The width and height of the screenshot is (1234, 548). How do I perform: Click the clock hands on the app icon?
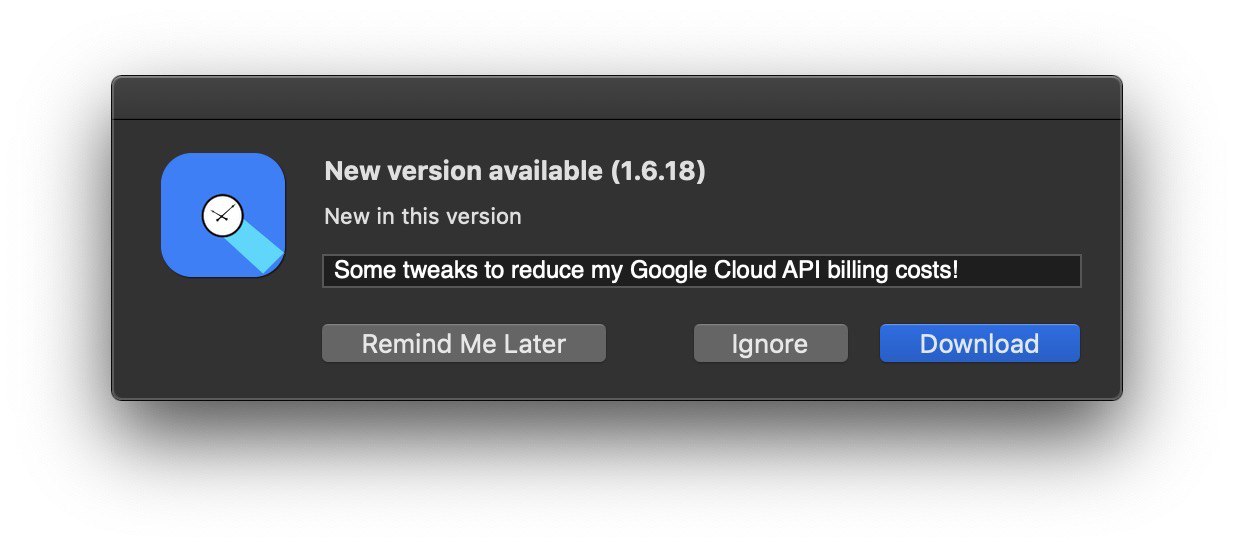point(224,214)
